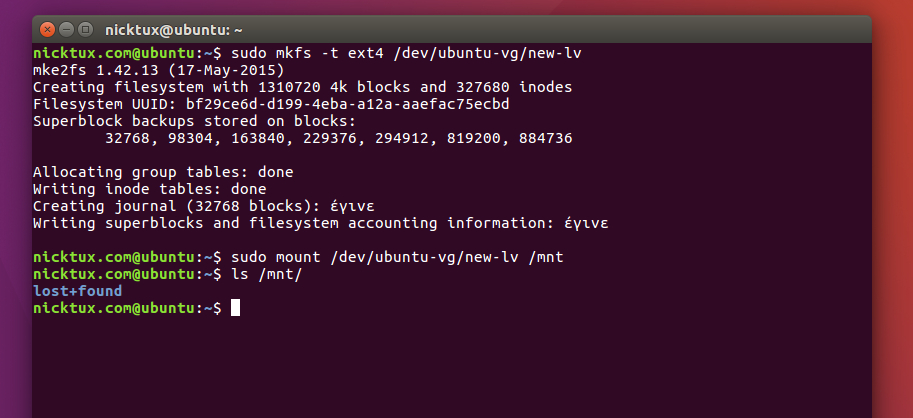
Task: Maximize the terminal window
Action: pyautogui.click(x=85, y=29)
